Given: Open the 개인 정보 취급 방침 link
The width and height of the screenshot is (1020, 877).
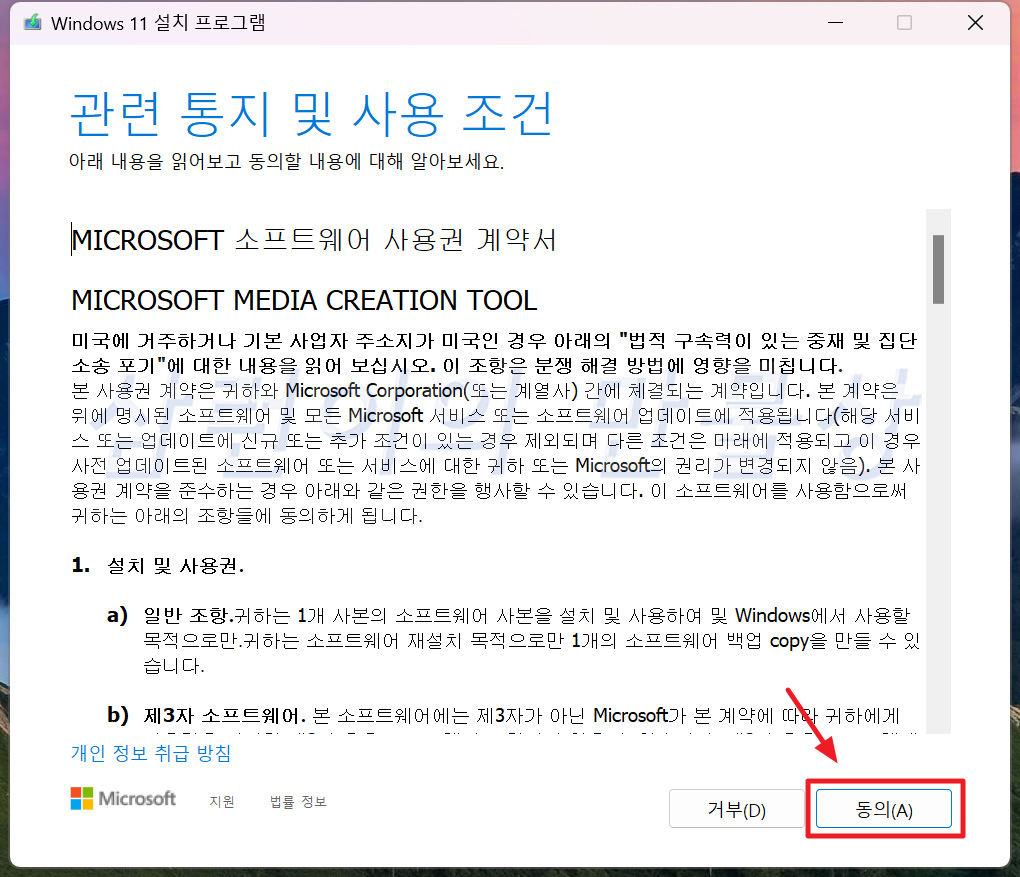Looking at the screenshot, I should pyautogui.click(x=151, y=753).
